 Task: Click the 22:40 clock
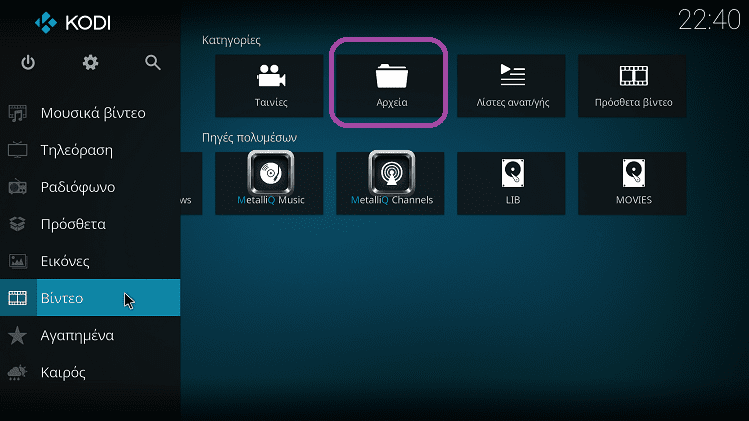[709, 21]
